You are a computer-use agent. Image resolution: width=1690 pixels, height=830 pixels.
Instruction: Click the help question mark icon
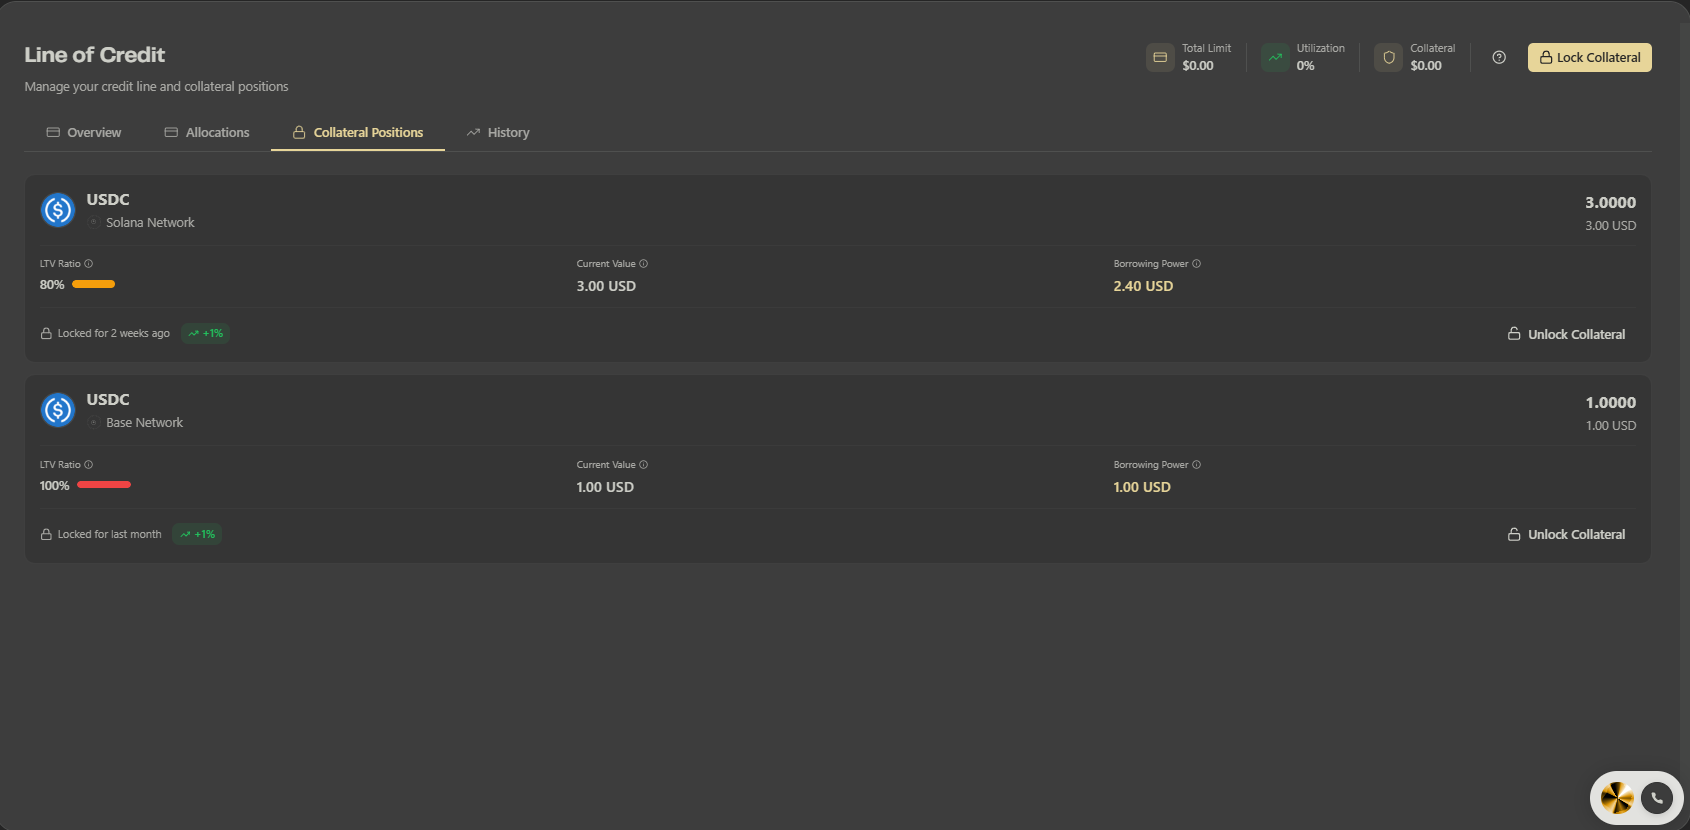point(1498,57)
